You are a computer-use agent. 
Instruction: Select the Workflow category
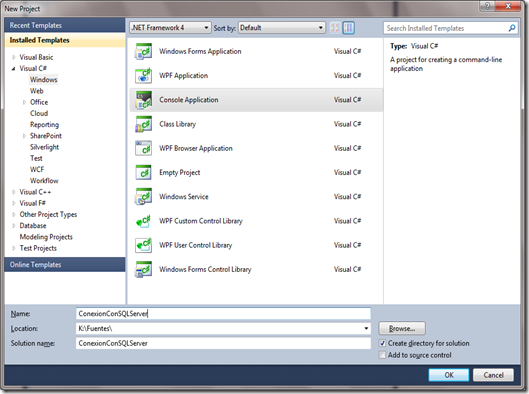click(x=44, y=181)
